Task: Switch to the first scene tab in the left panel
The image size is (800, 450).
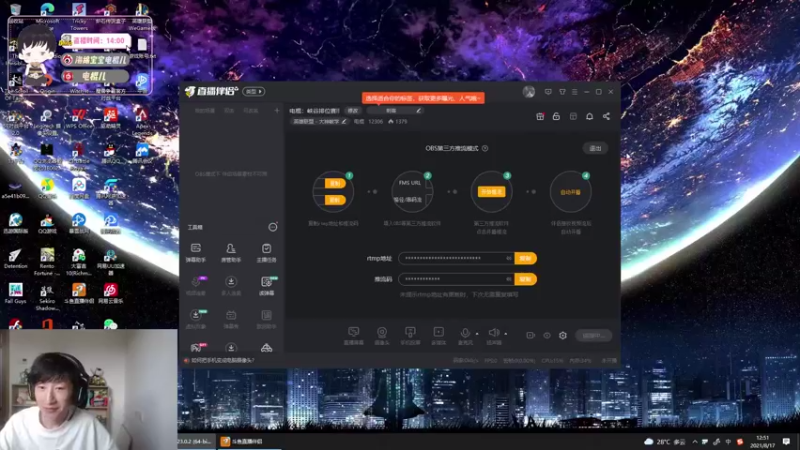Action: 205,111
